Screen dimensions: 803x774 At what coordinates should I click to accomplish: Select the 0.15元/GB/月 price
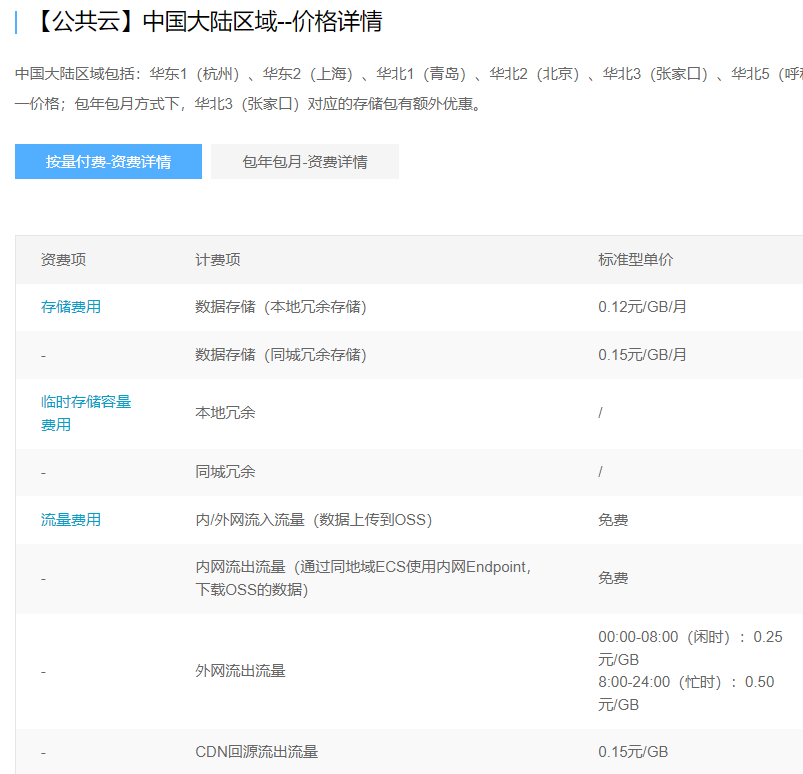642,354
